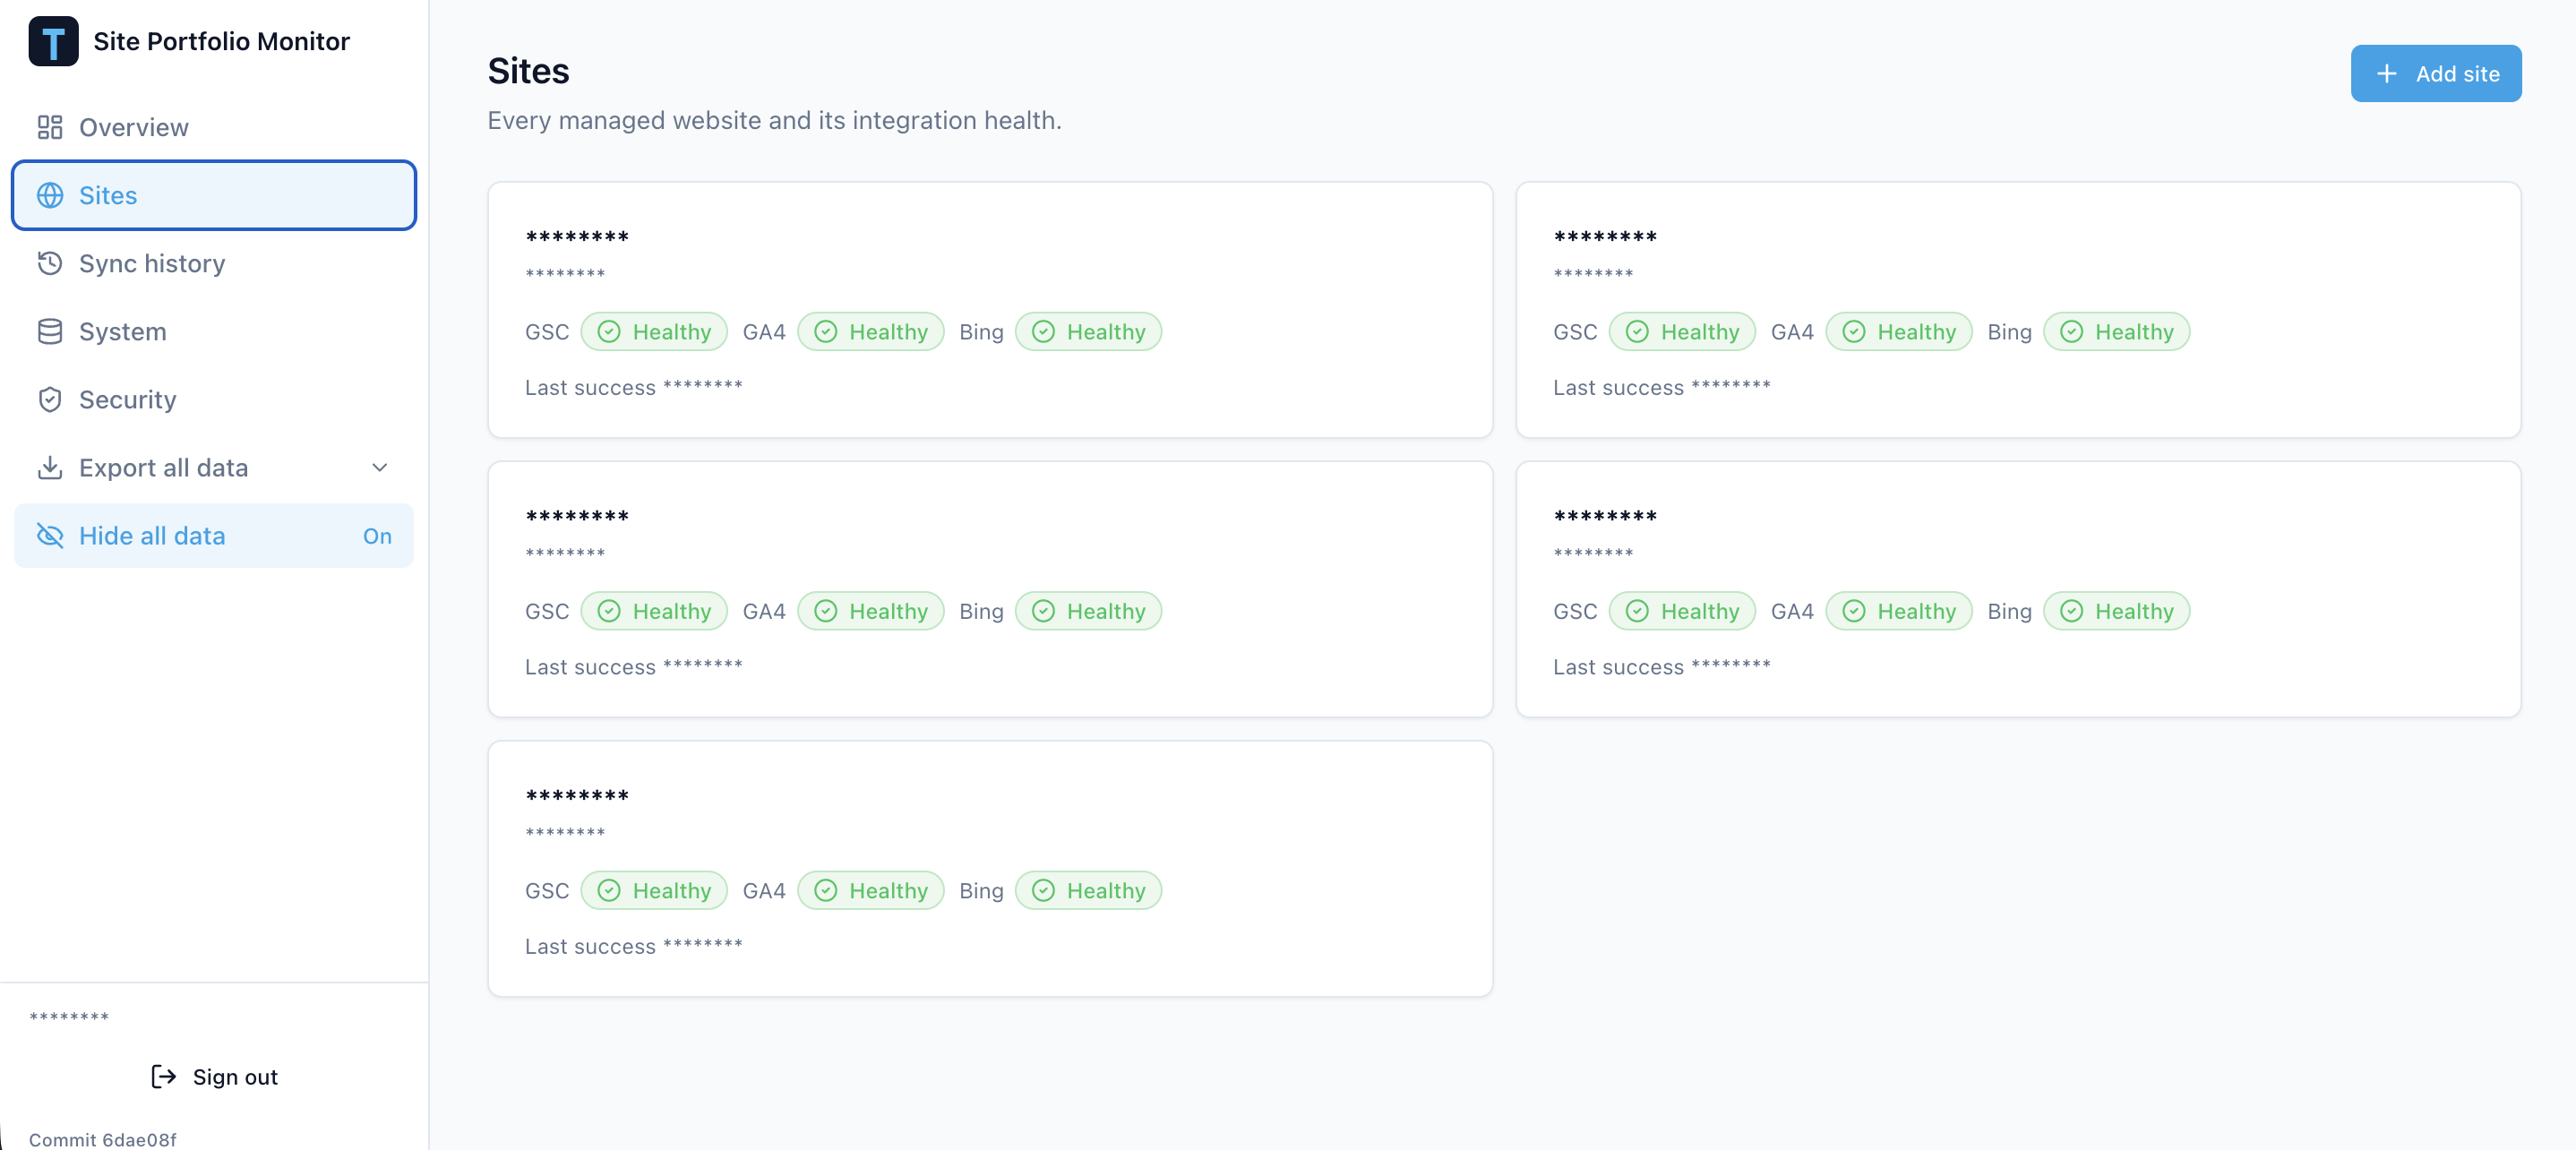Click the Commit 6dae08f text

(x=103, y=1139)
